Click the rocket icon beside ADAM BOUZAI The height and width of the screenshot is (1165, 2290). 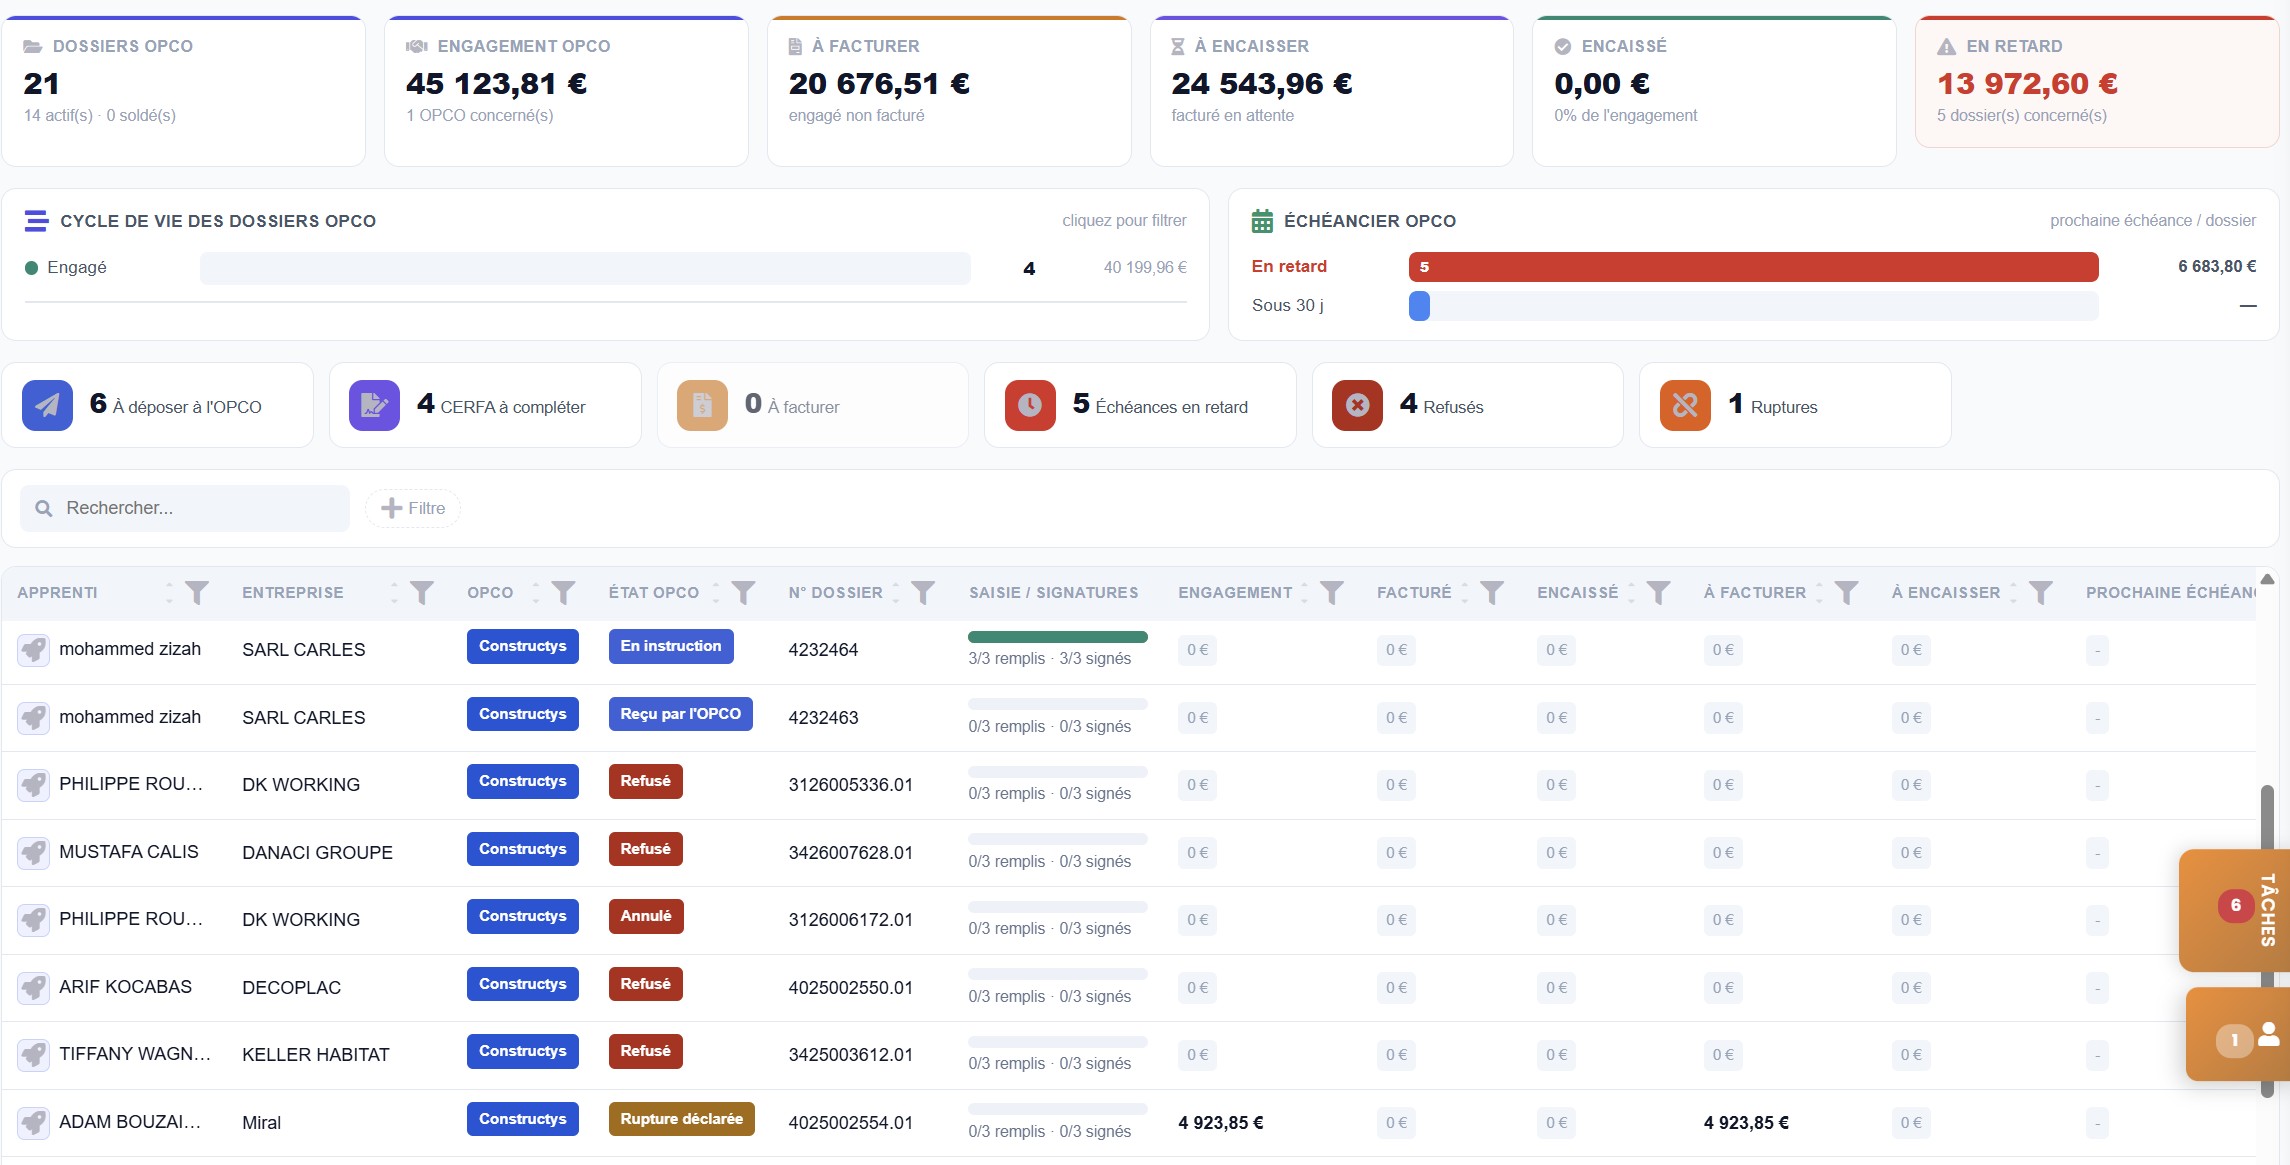tap(33, 1122)
